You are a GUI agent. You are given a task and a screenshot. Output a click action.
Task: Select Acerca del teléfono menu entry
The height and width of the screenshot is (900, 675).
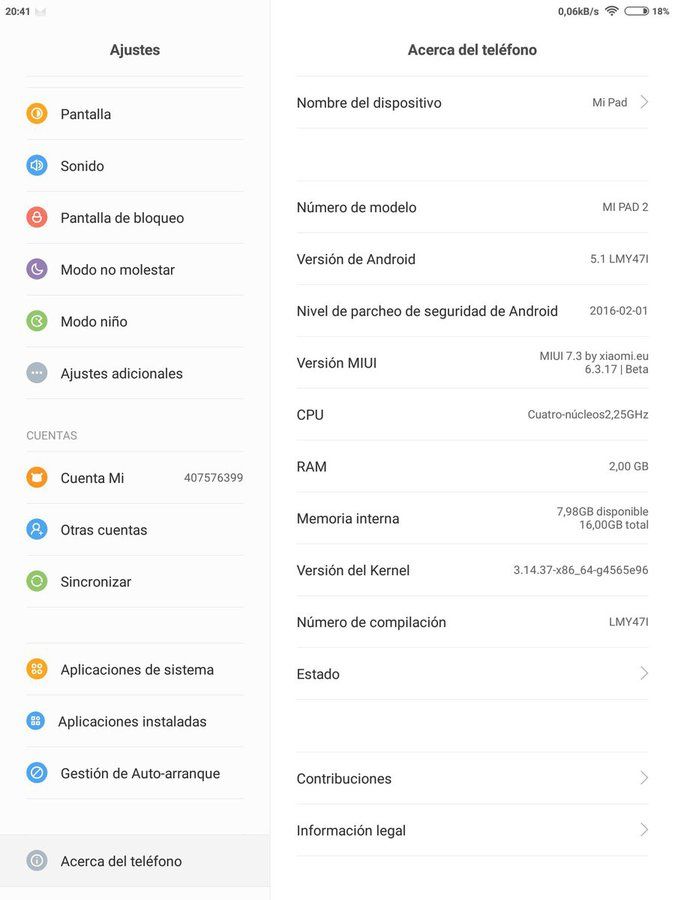[135, 861]
